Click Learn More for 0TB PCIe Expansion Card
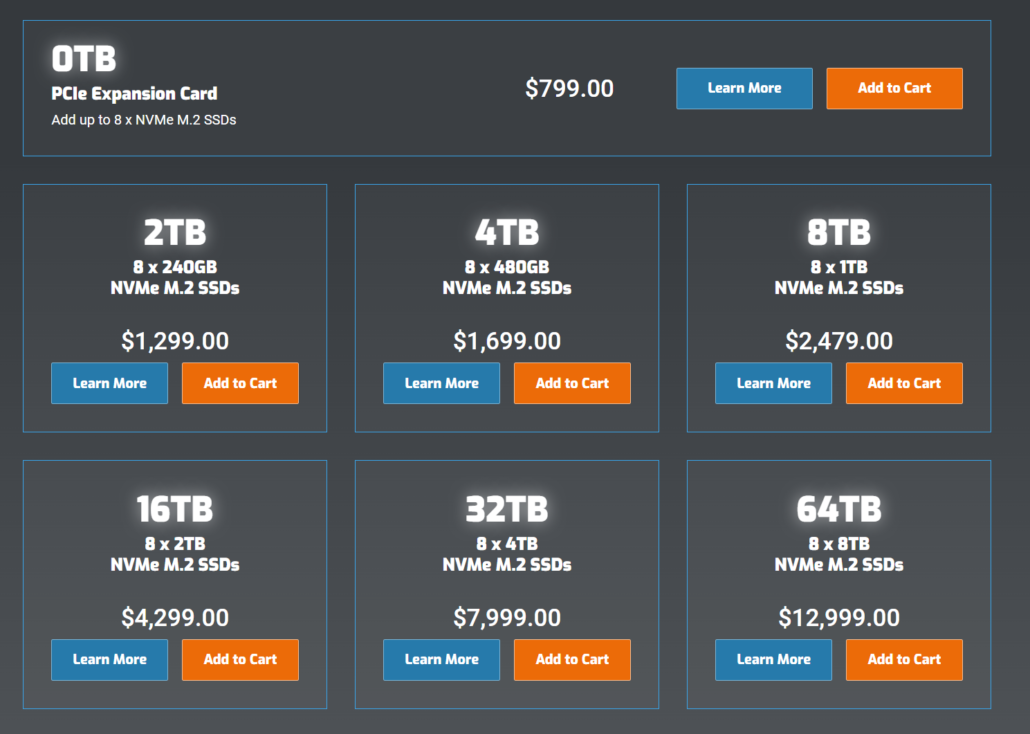1030x734 pixels. tap(744, 88)
